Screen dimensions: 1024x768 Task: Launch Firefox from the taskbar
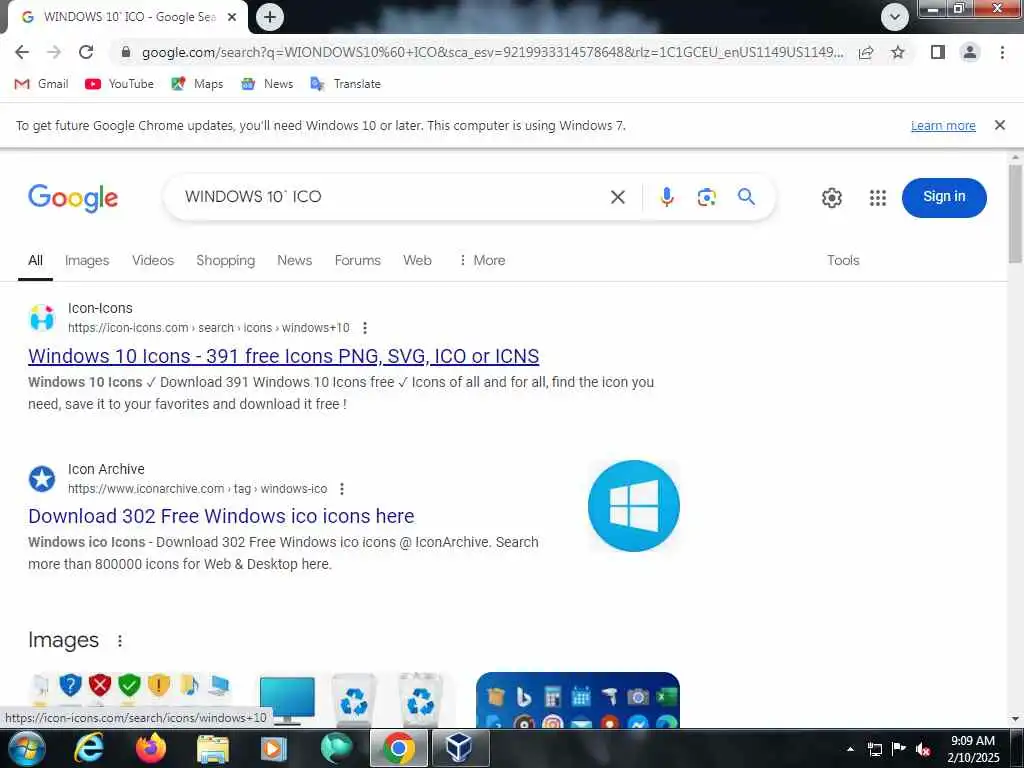pos(151,748)
